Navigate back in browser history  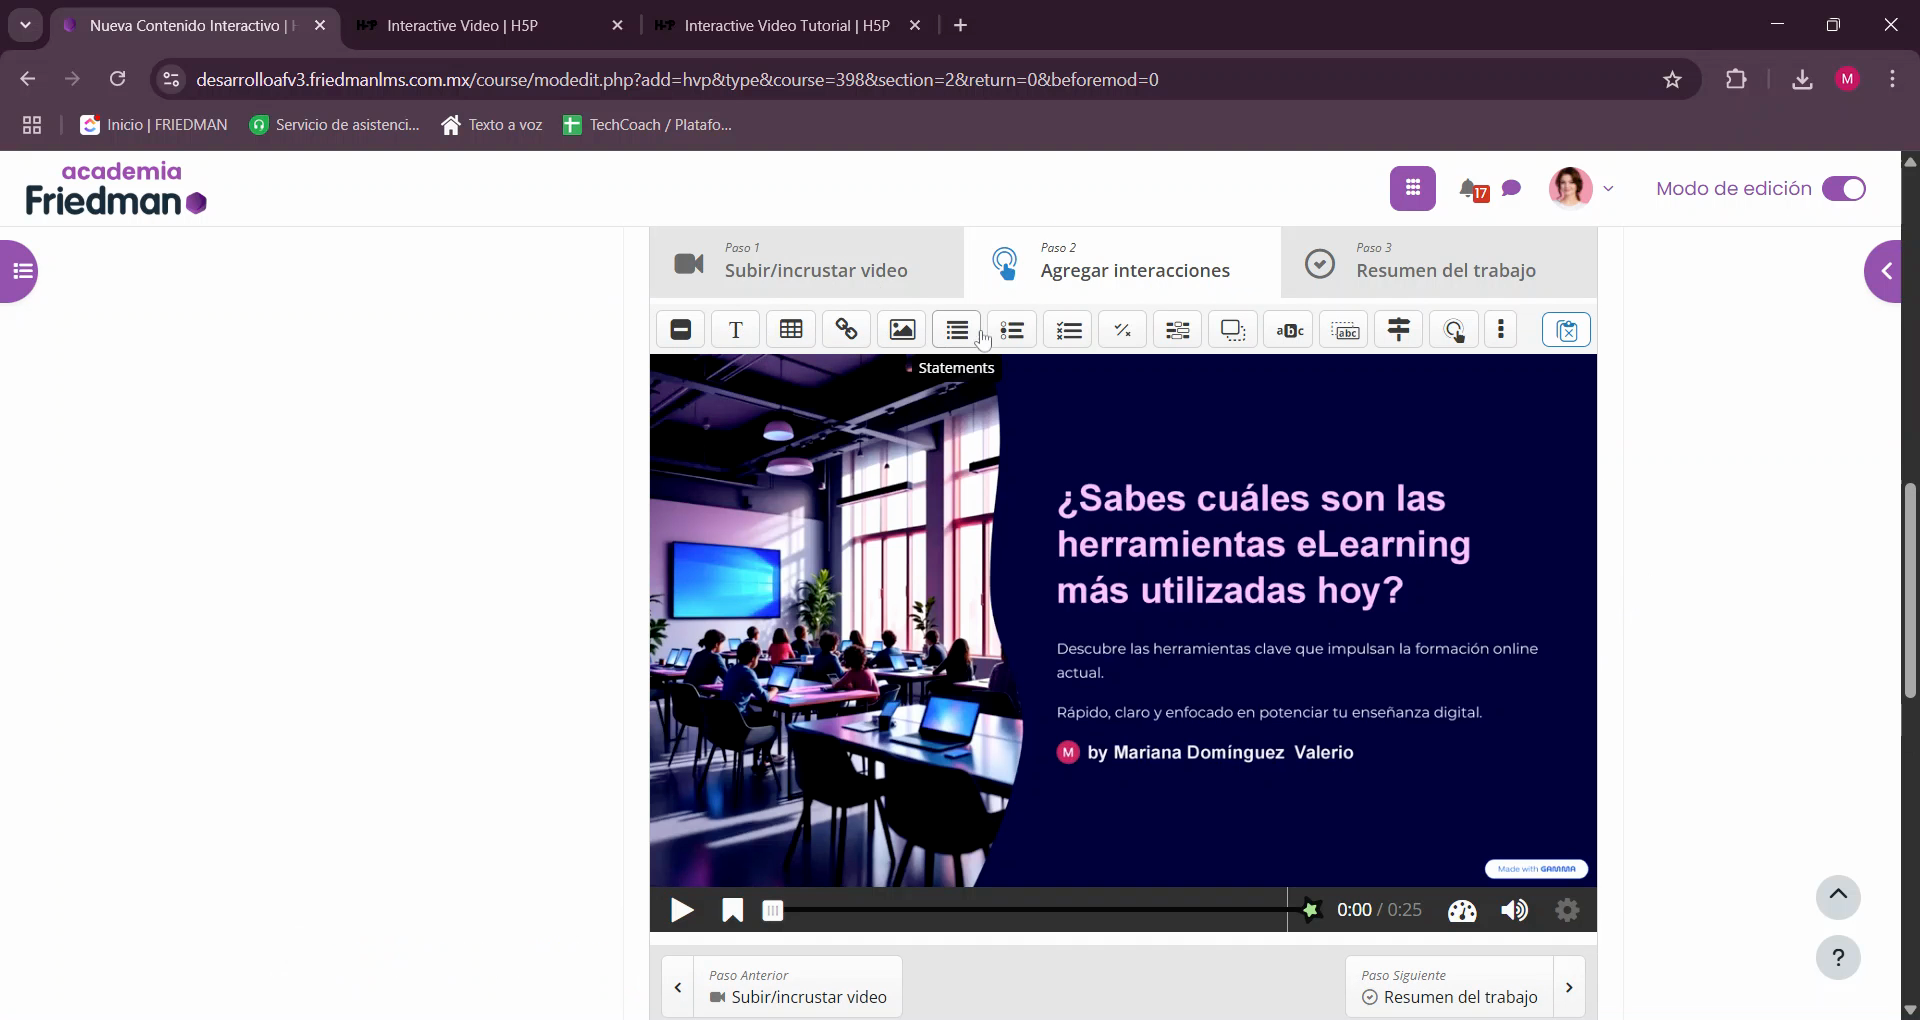pos(28,79)
